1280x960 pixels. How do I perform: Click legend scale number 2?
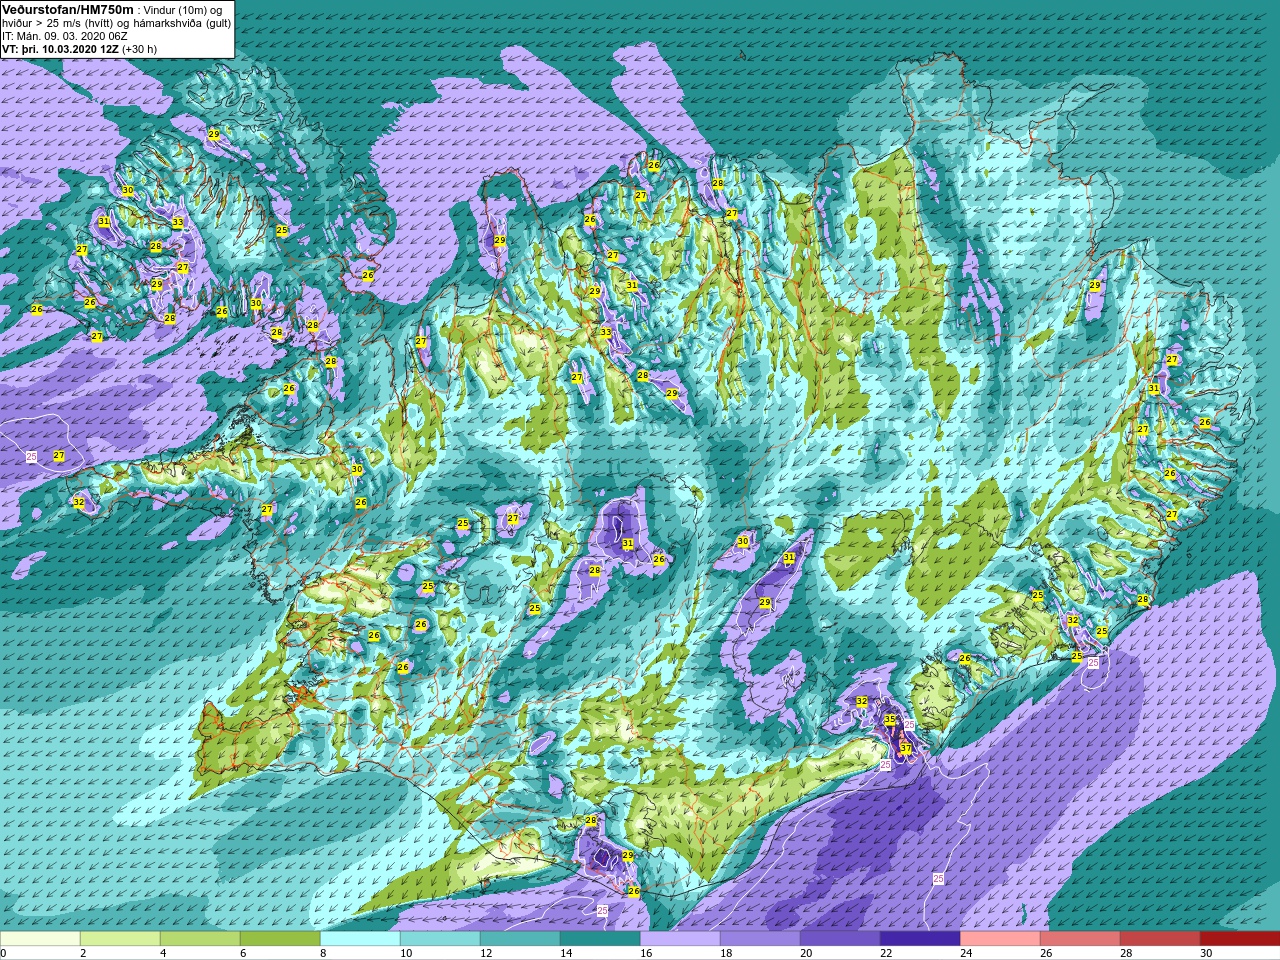click(x=83, y=953)
